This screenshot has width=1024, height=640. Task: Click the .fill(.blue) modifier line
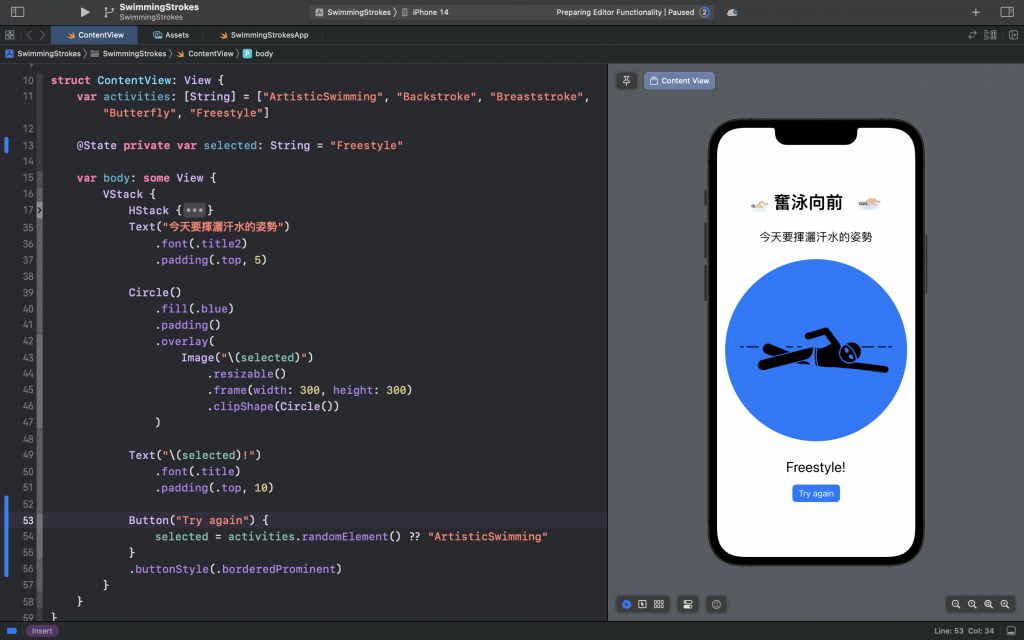(x=195, y=308)
